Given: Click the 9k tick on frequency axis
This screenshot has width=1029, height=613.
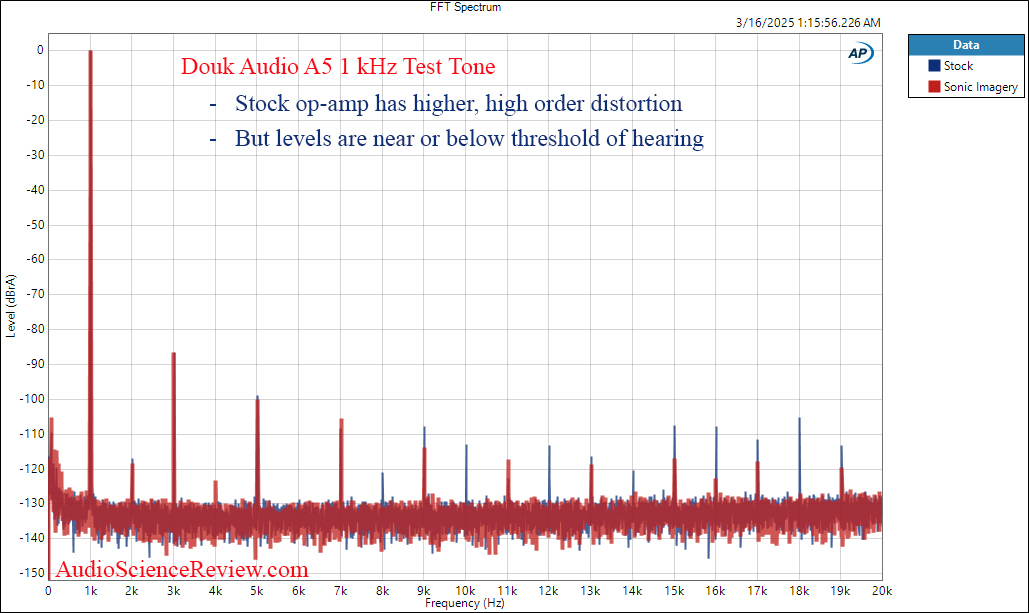Looking at the screenshot, I should click(424, 591).
